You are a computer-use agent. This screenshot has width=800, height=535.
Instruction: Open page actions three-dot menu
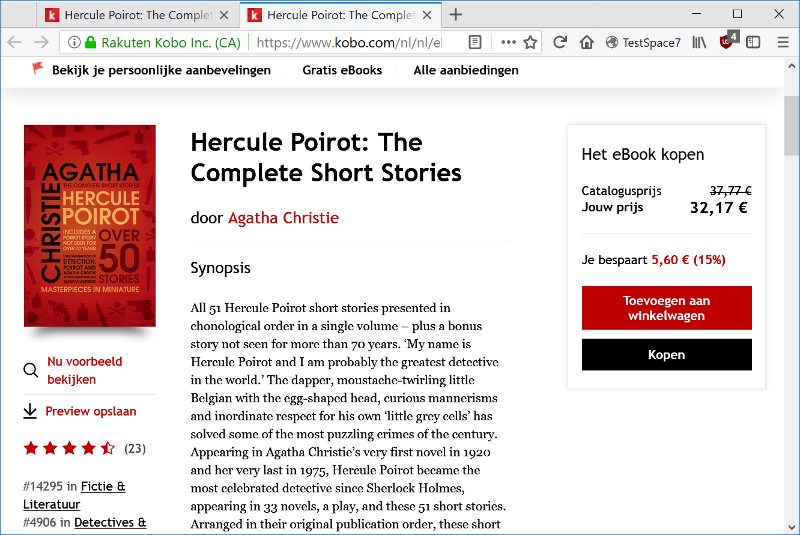508,42
